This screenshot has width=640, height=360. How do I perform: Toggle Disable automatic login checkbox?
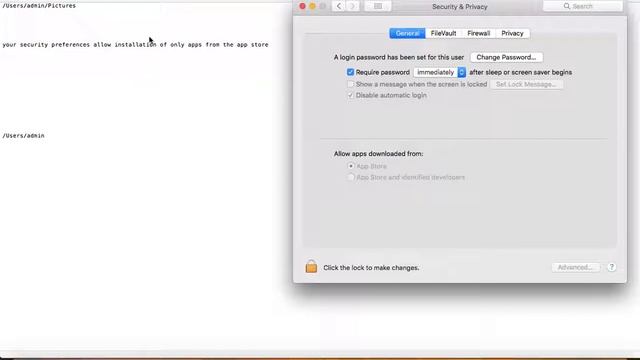click(350, 95)
